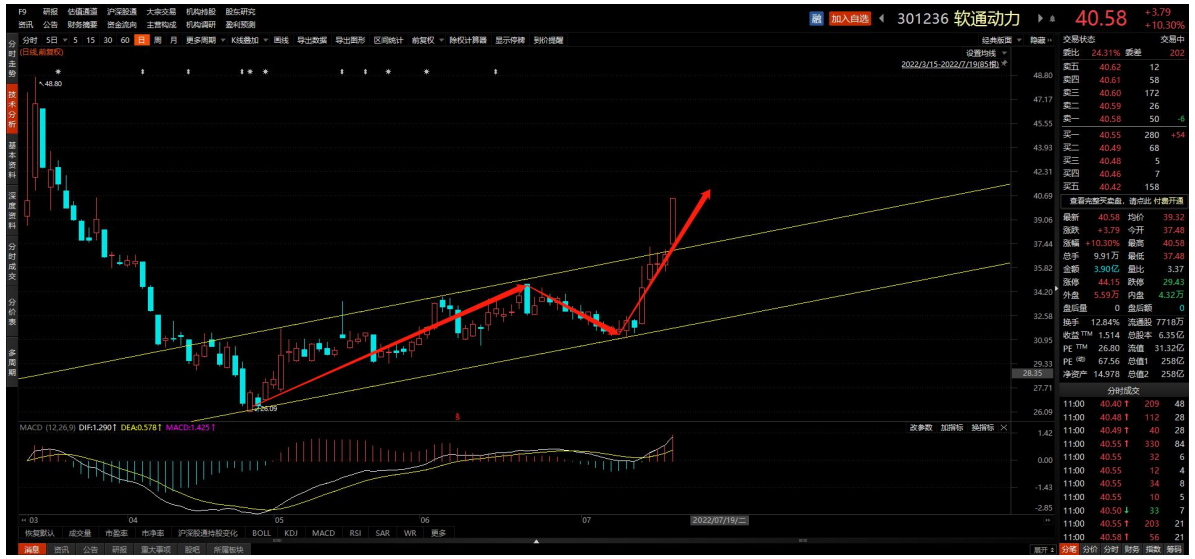
Task: Select the 30-minute K-line period
Action: tap(108, 40)
